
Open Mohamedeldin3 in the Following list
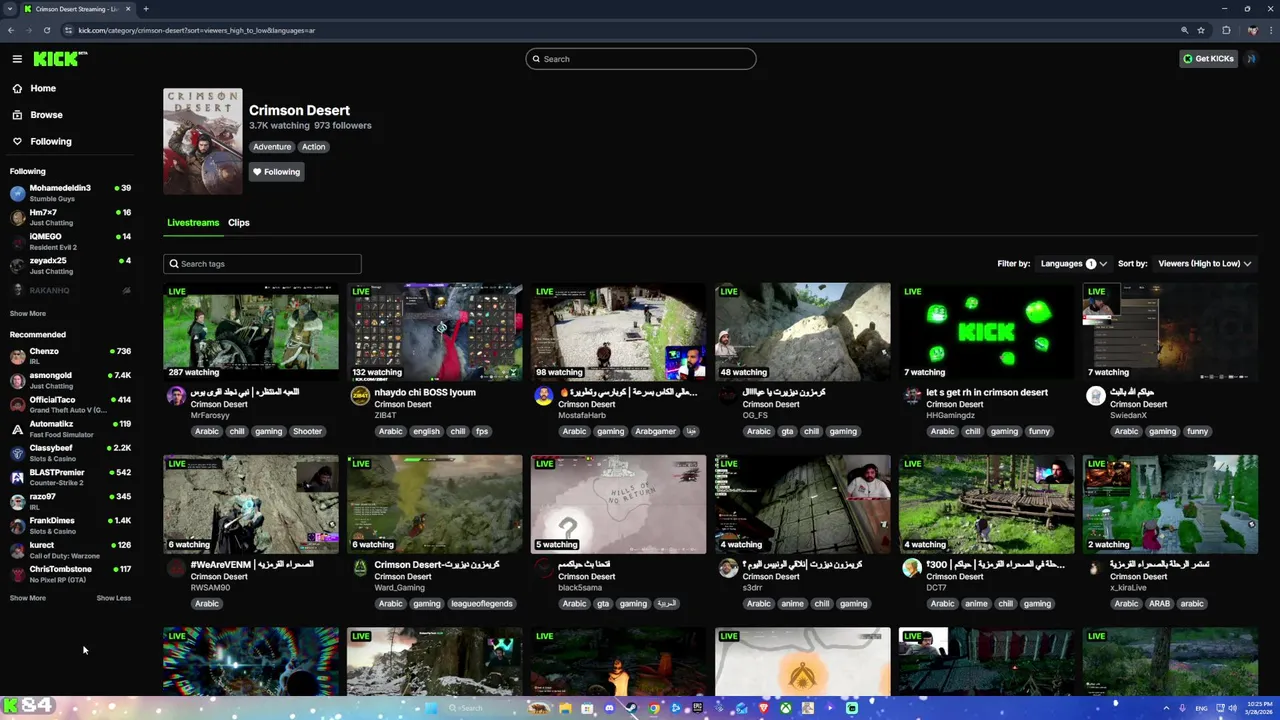pyautogui.click(x=70, y=193)
